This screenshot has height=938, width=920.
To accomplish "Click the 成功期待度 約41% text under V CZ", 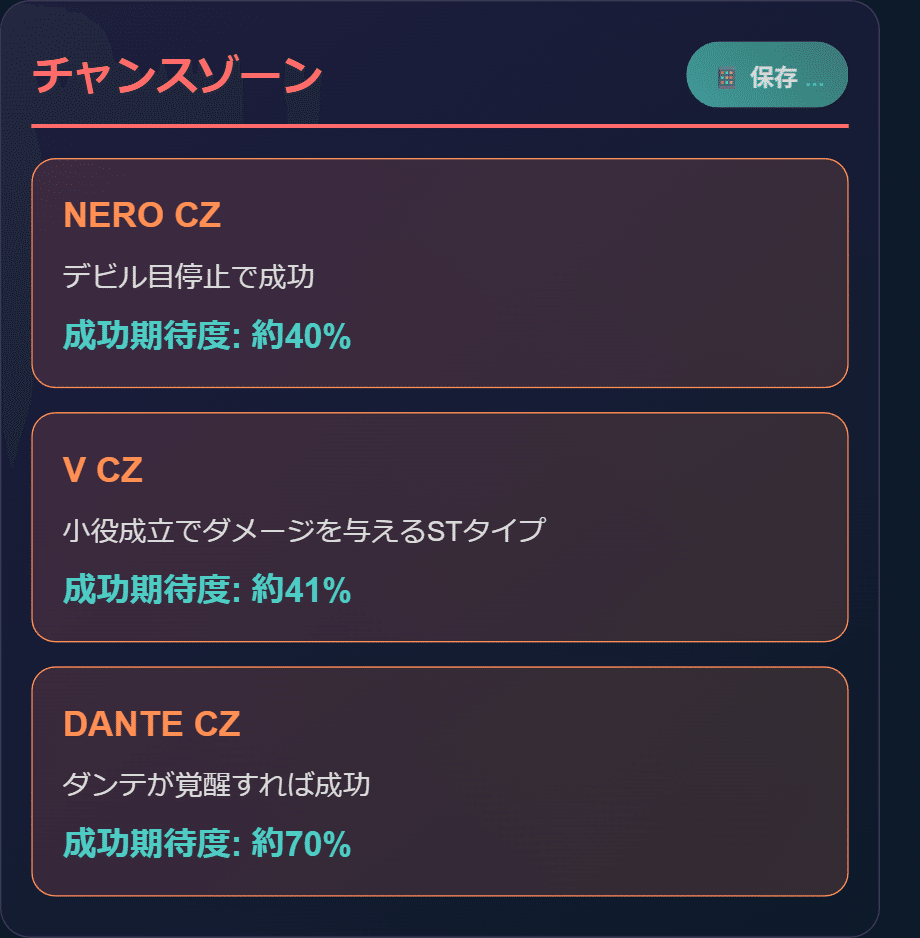I will [x=206, y=591].
